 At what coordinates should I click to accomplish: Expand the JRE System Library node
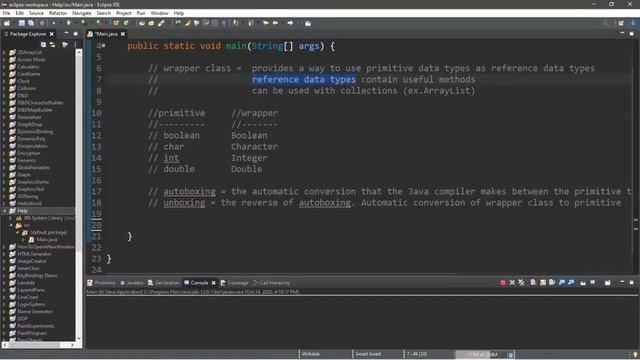tap(11, 218)
